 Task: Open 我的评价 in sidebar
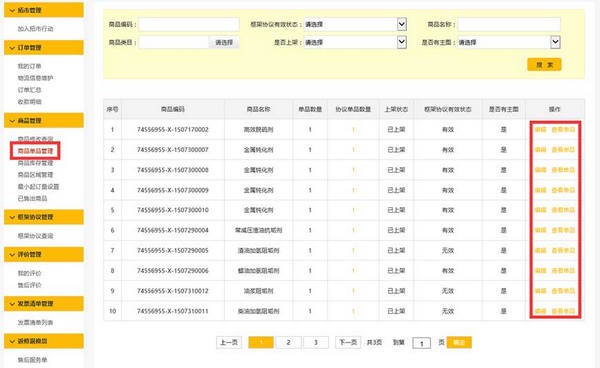(x=29, y=273)
